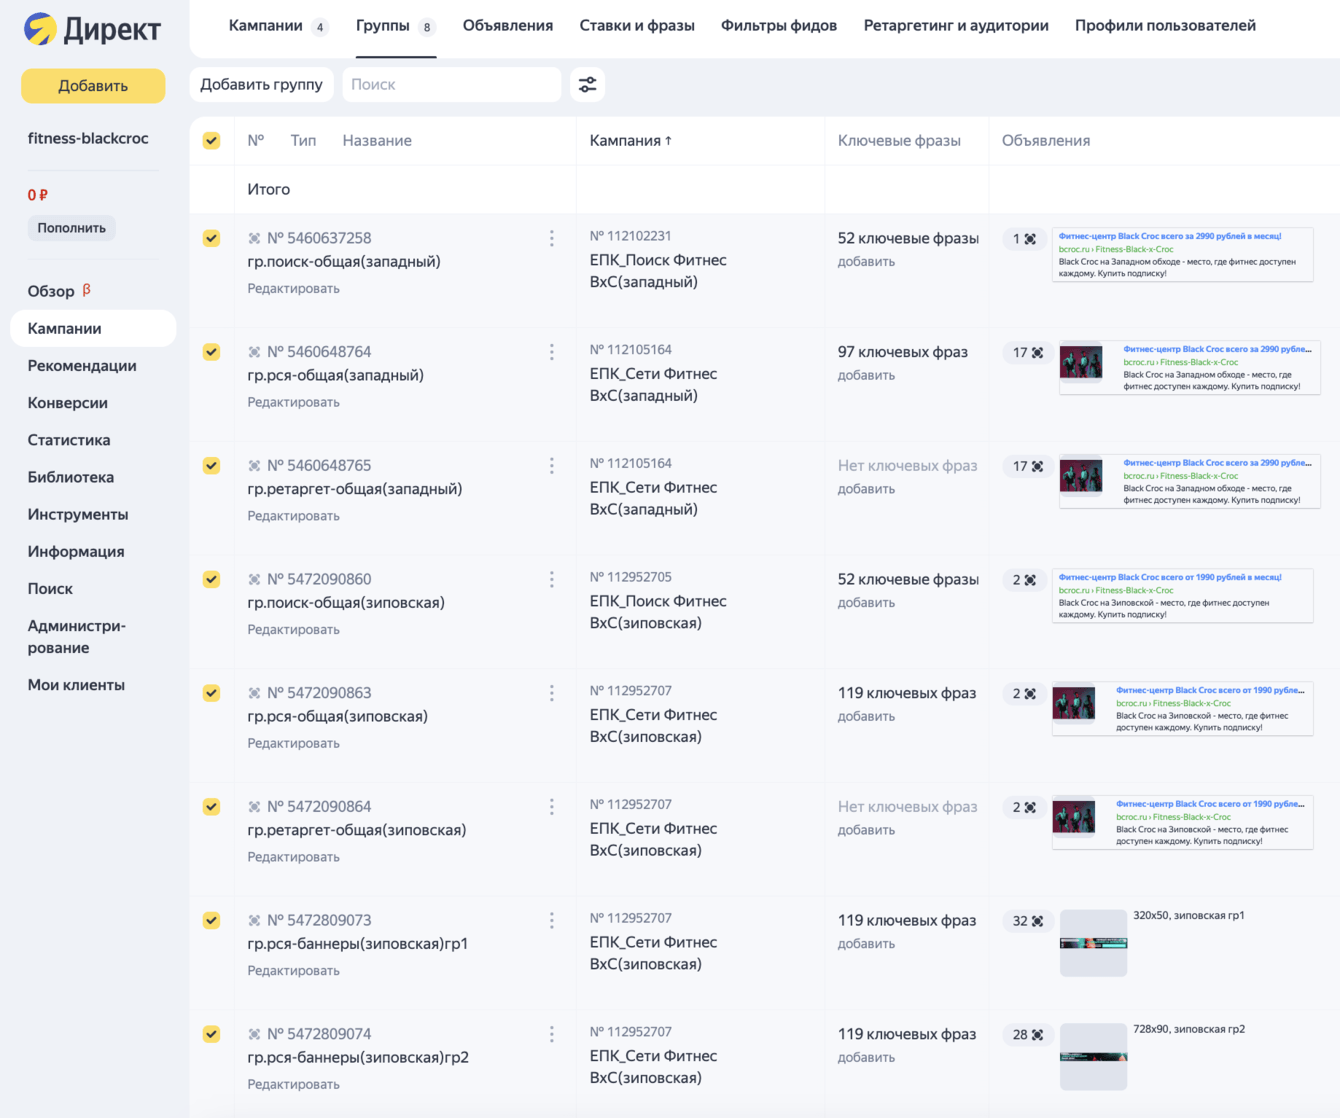1340x1118 pixels.
Task: Uncheck the гр.поиск-общая(западный) group checkbox
Action: 211,238
